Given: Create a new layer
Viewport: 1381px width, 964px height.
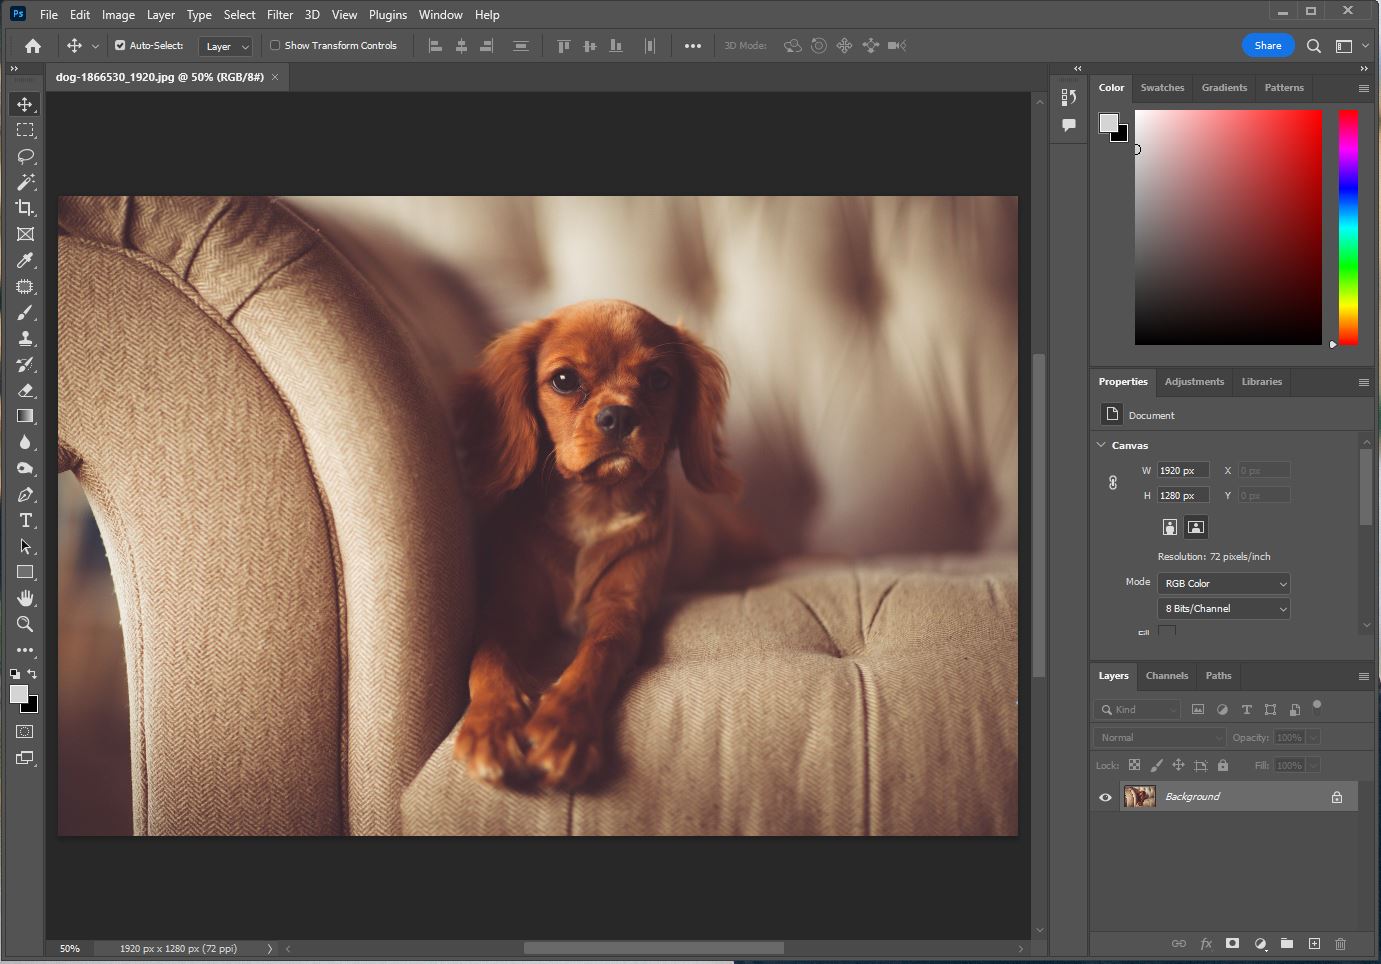Looking at the screenshot, I should coord(1314,943).
